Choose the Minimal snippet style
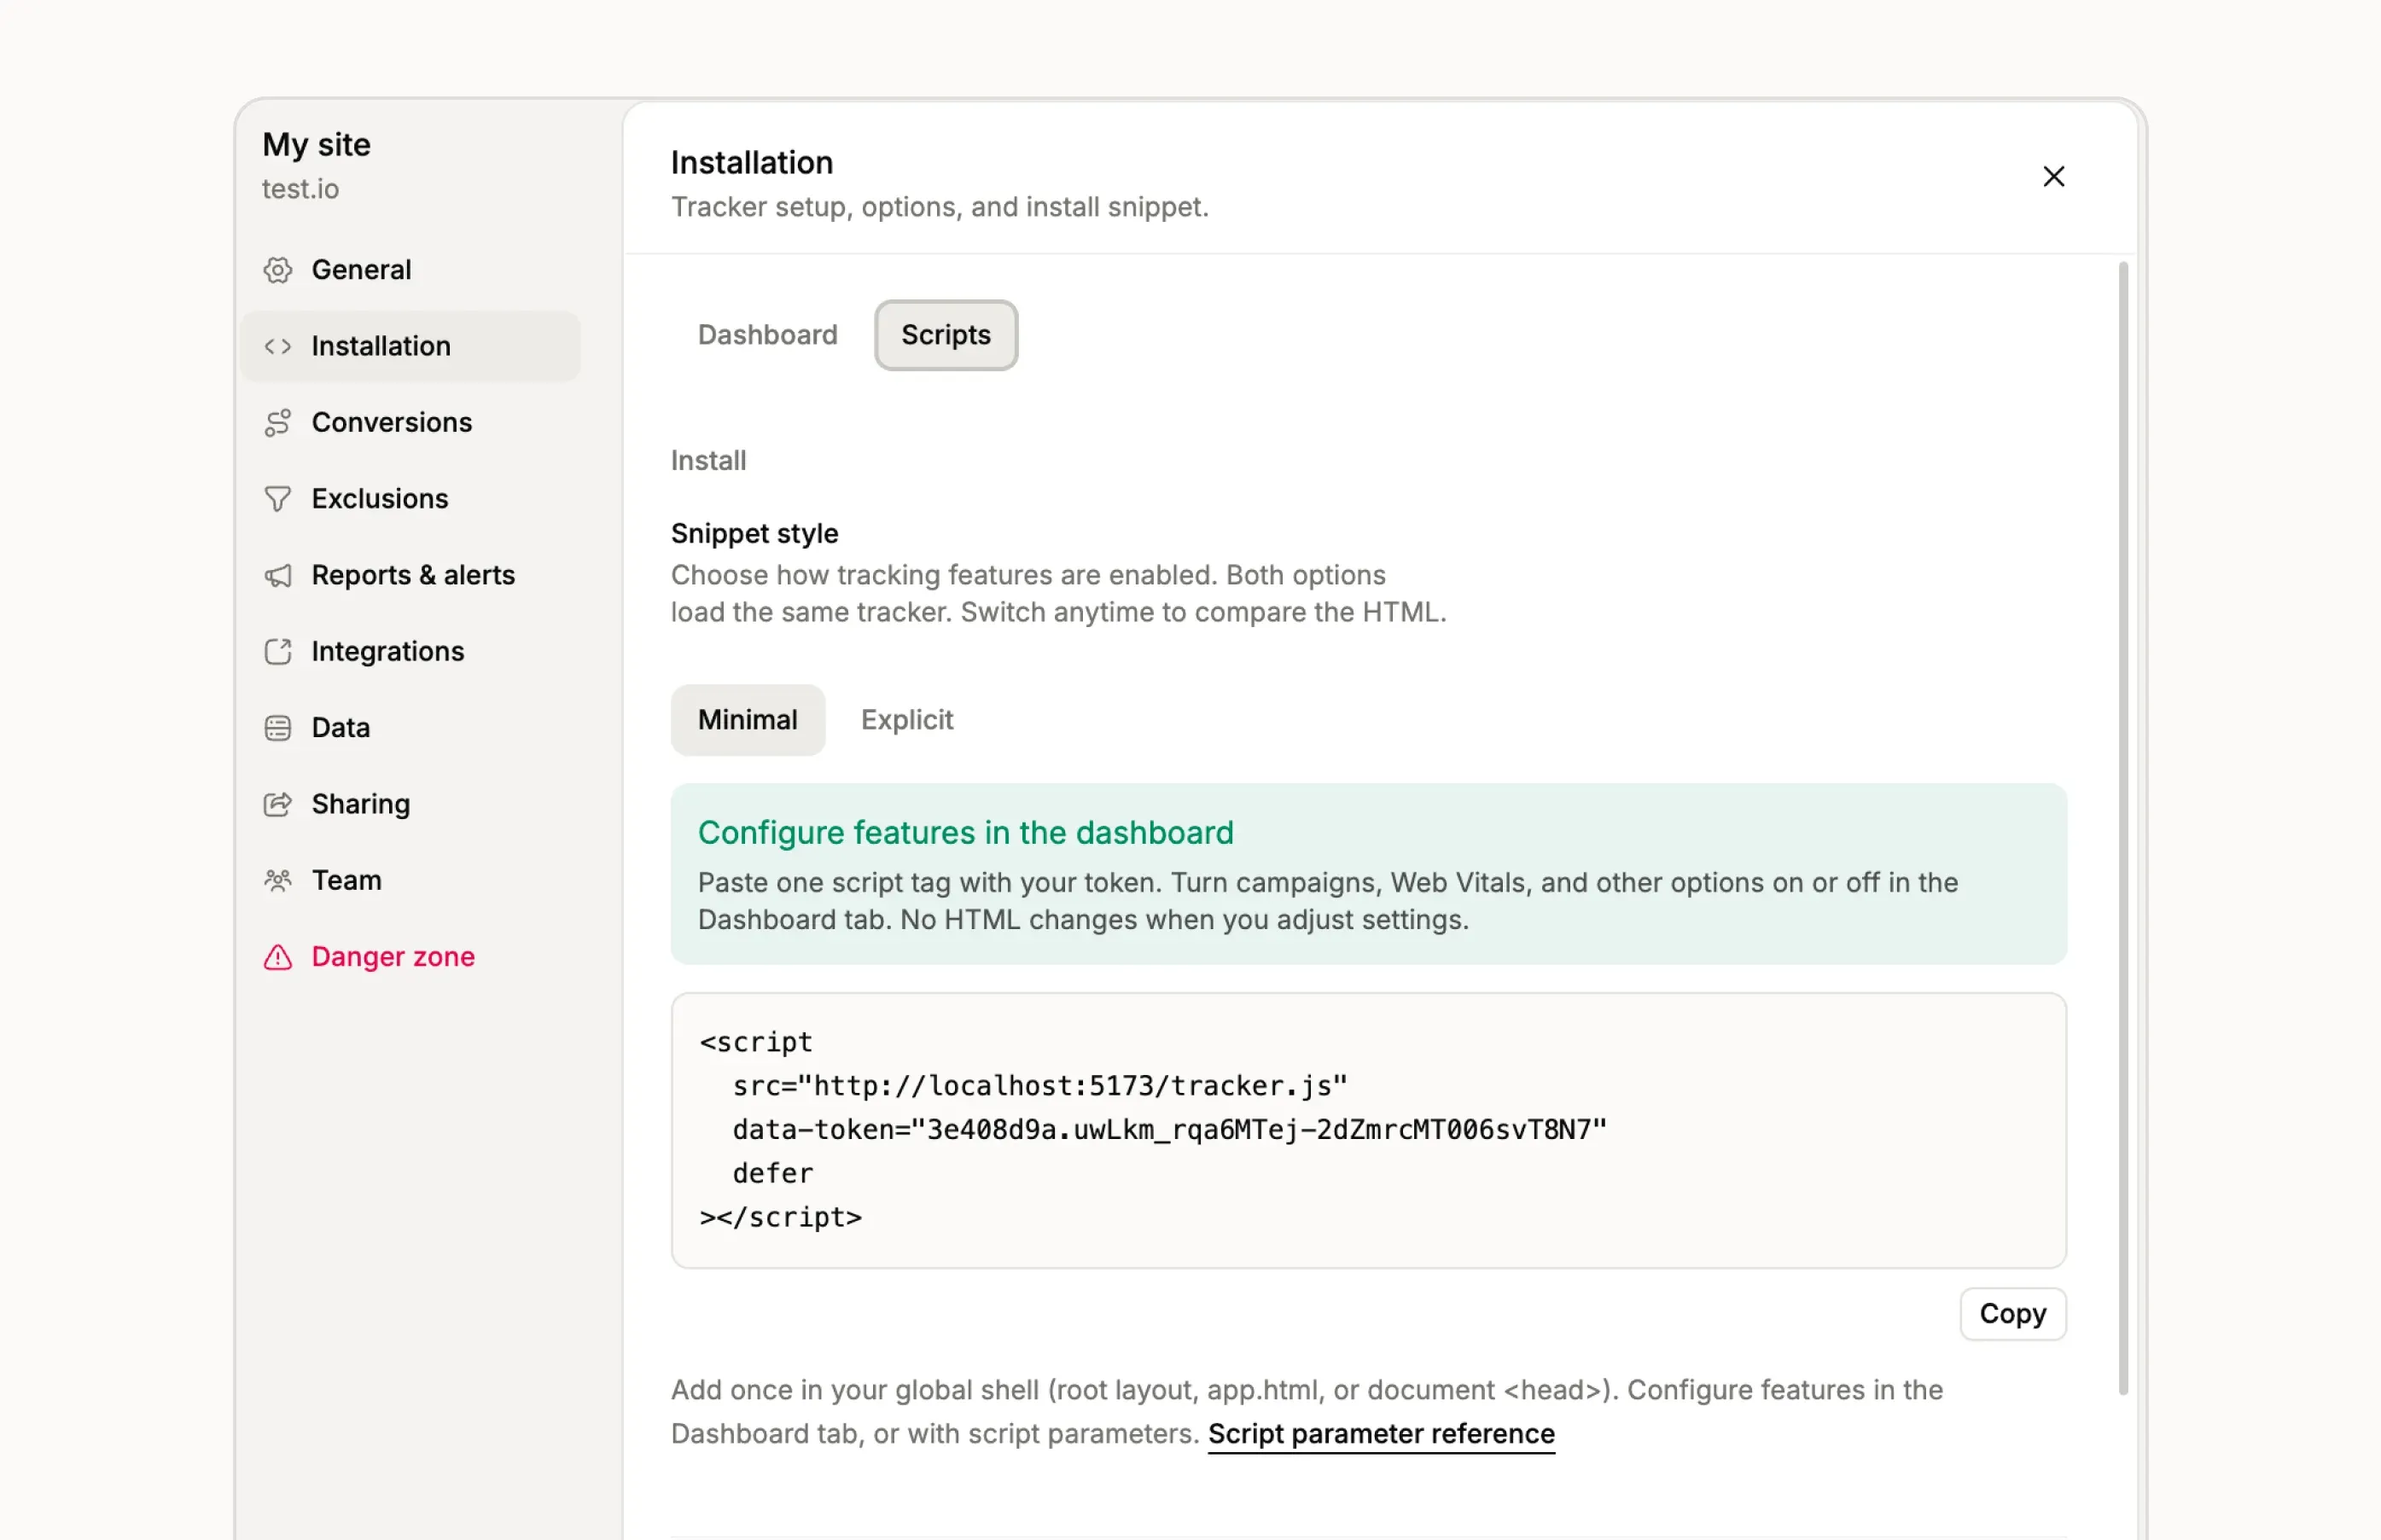Screen dimensions: 2381x1540 click(747, 720)
